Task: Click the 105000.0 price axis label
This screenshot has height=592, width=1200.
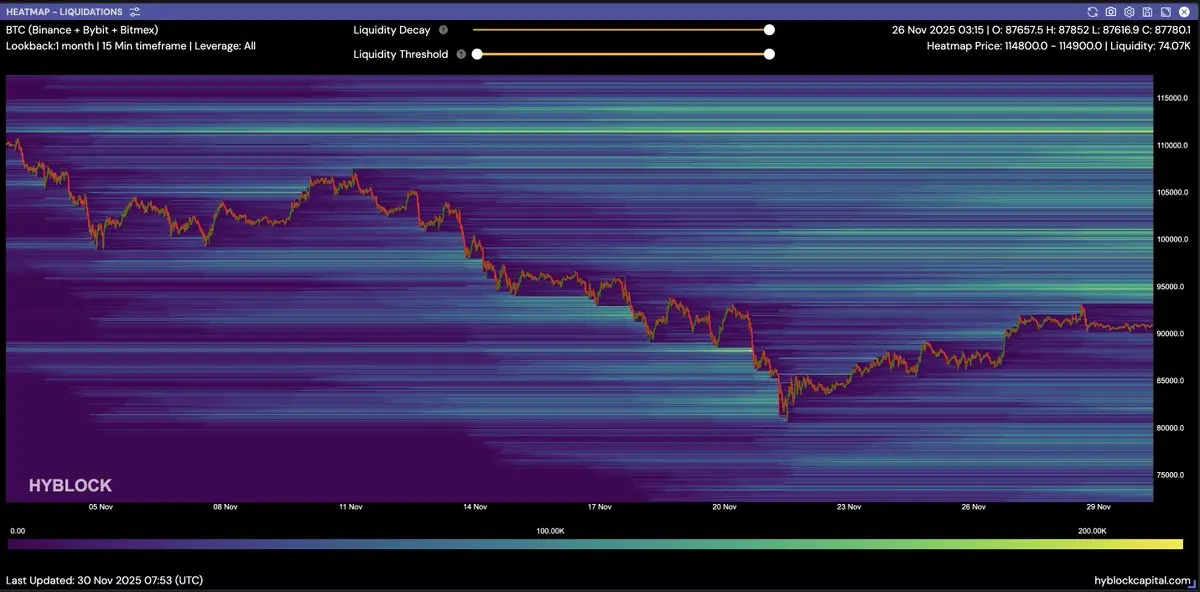Action: point(1172,192)
